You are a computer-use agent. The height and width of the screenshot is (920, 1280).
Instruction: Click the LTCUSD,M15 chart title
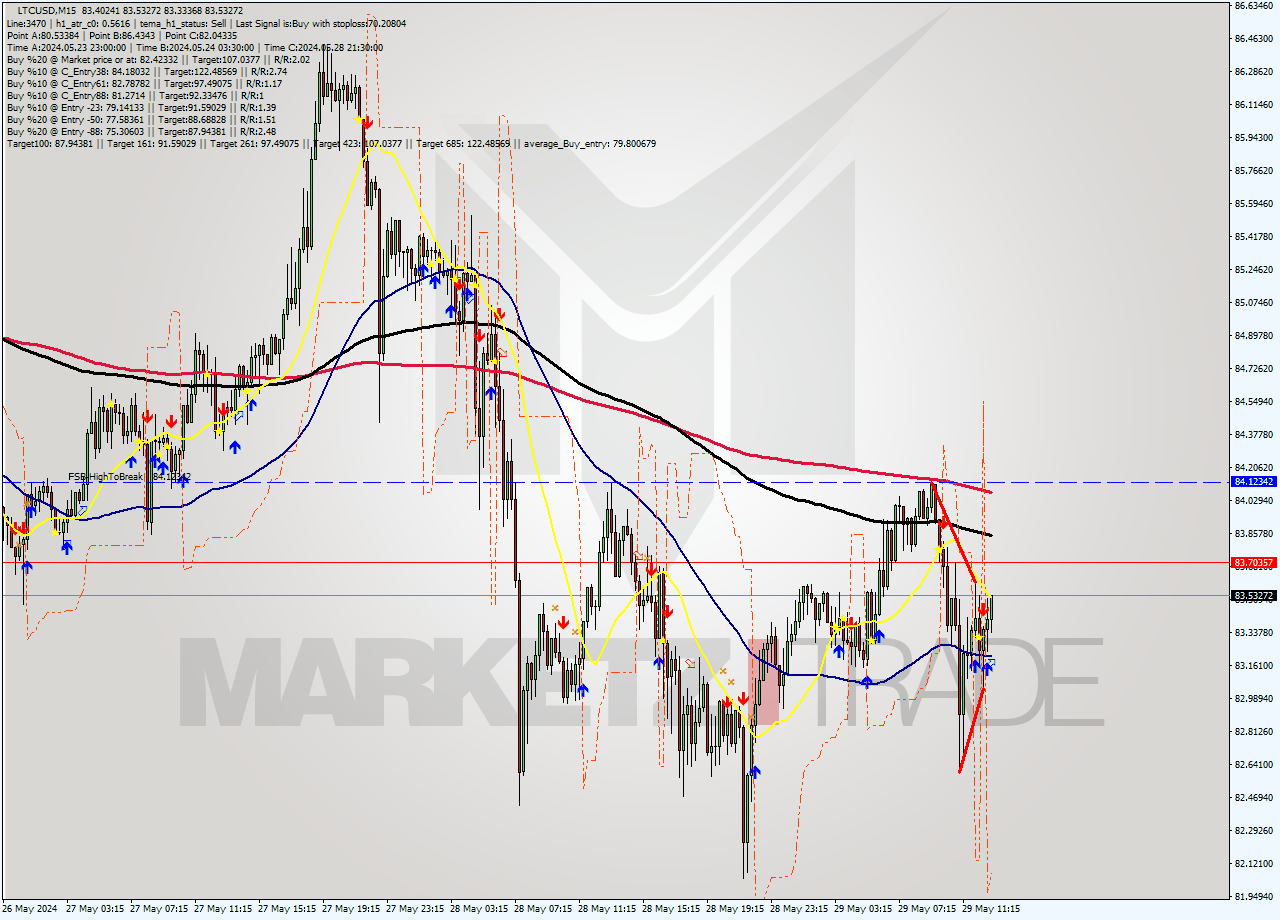tap(48, 10)
